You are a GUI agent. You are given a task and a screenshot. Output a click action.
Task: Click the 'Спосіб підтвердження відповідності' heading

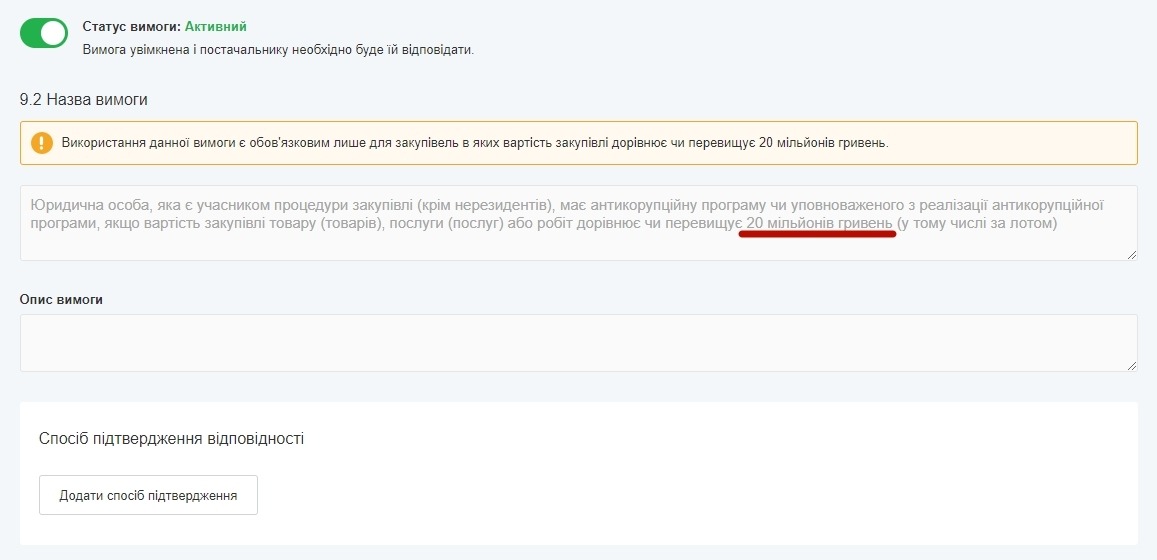click(x=171, y=438)
